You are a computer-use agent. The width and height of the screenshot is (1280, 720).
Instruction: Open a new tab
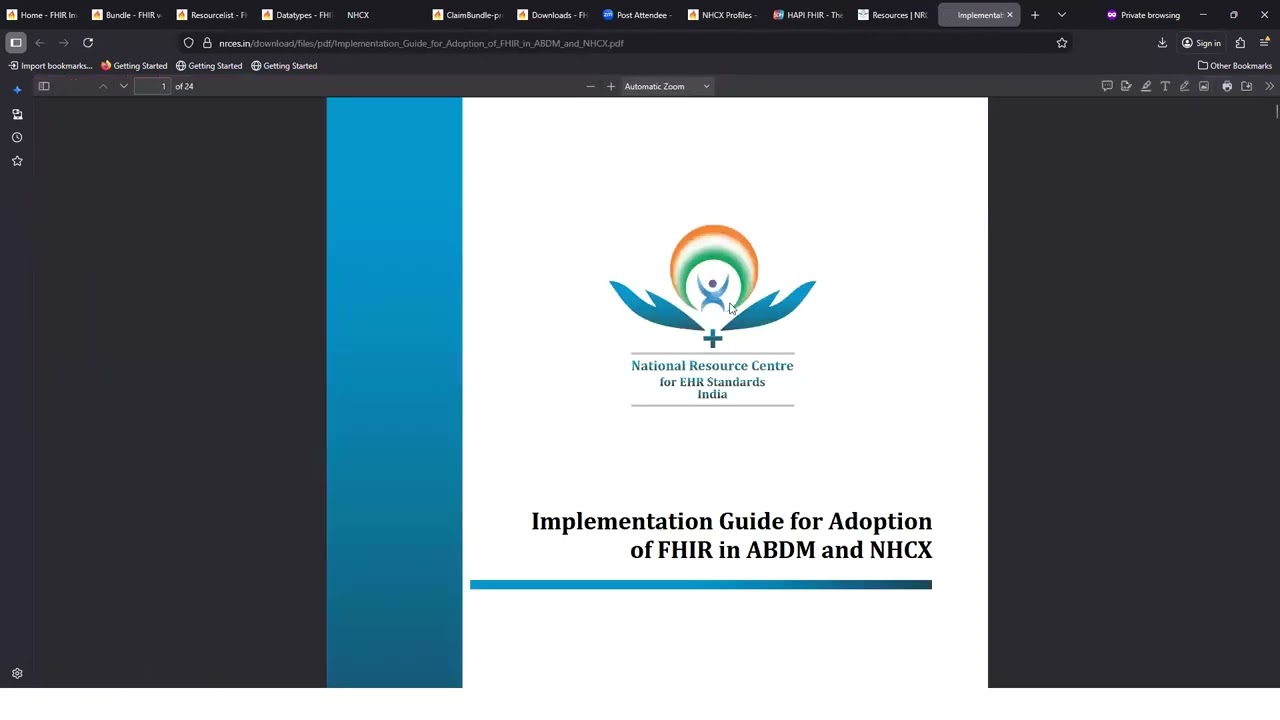pyautogui.click(x=1035, y=15)
